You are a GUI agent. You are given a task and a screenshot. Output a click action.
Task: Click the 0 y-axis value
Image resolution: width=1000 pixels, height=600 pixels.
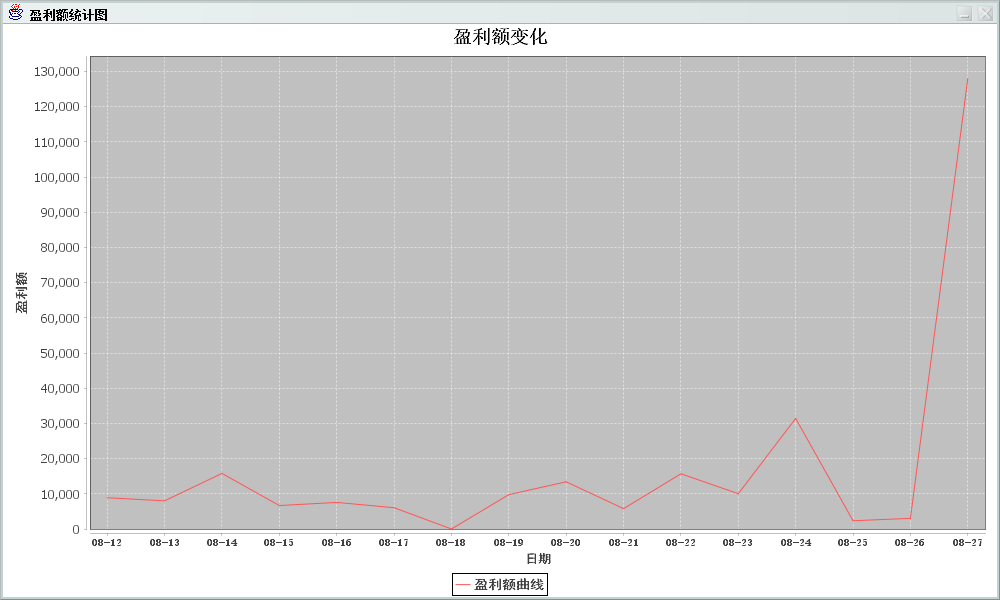[x=76, y=529]
